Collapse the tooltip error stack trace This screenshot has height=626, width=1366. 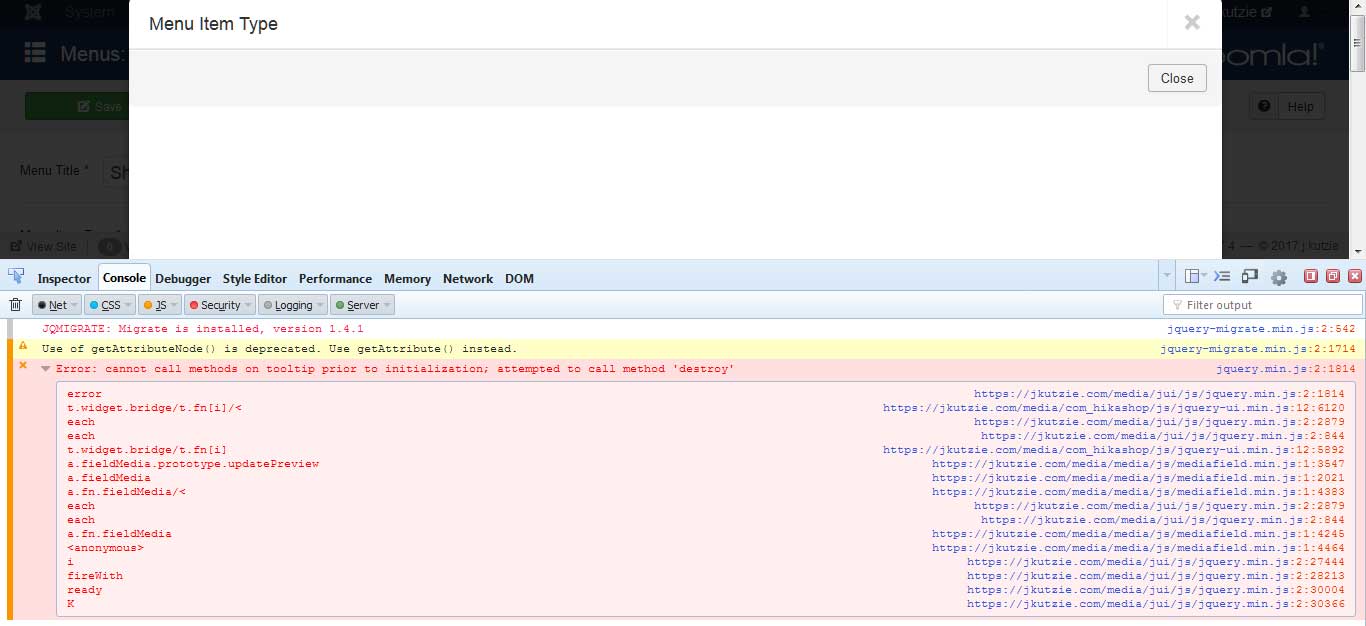pos(45,369)
